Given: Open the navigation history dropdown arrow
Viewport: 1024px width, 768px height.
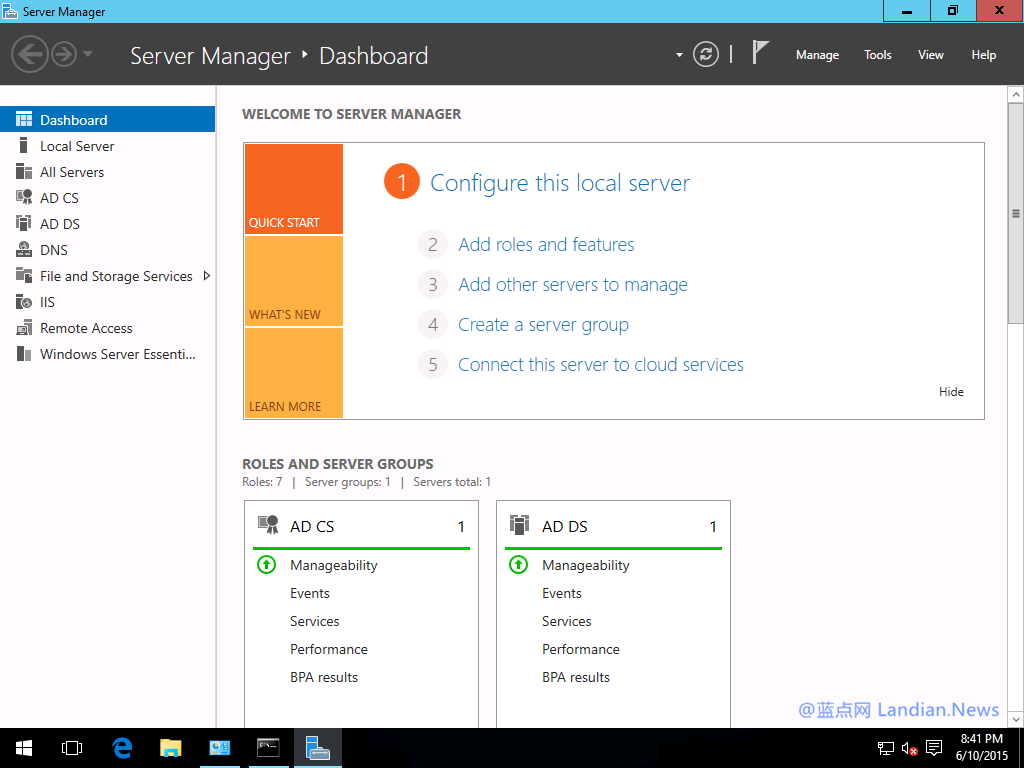Looking at the screenshot, I should (x=86, y=56).
